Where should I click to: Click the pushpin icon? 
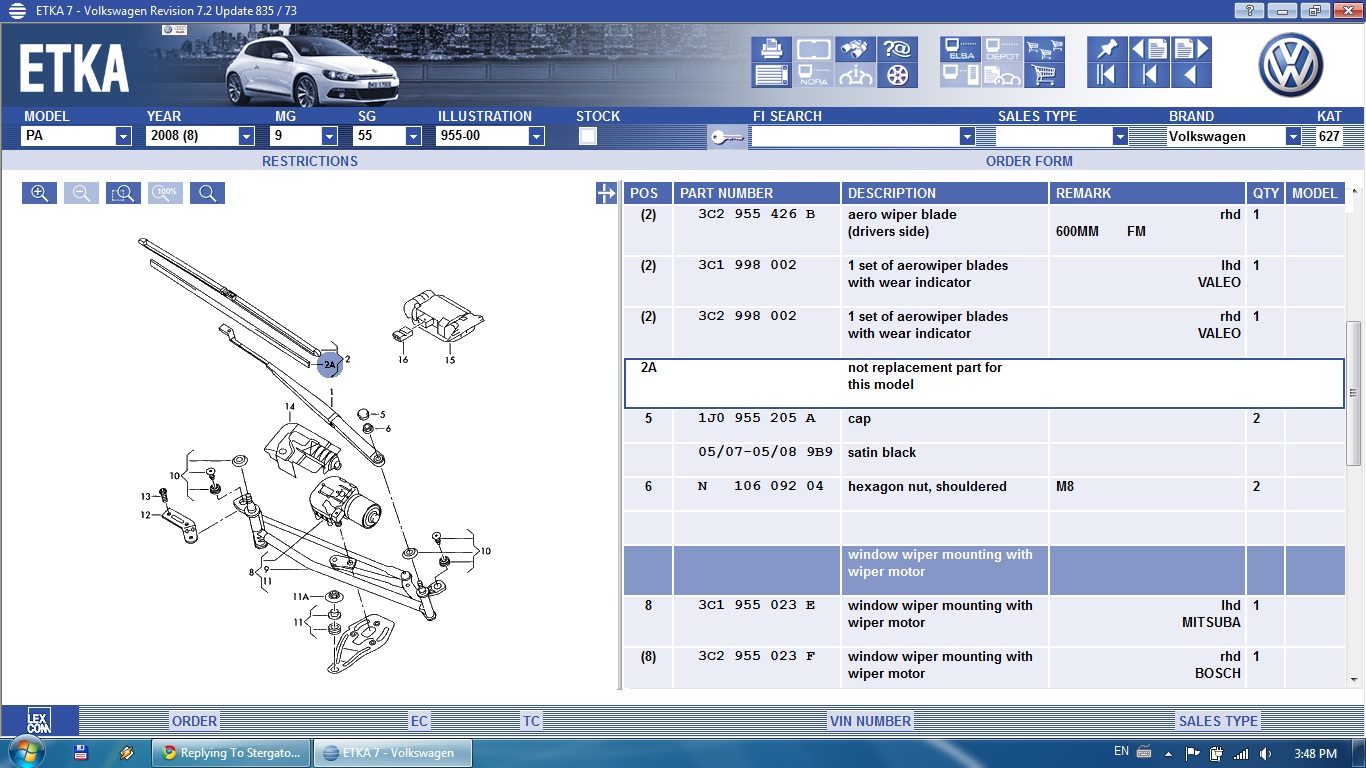click(x=1107, y=49)
